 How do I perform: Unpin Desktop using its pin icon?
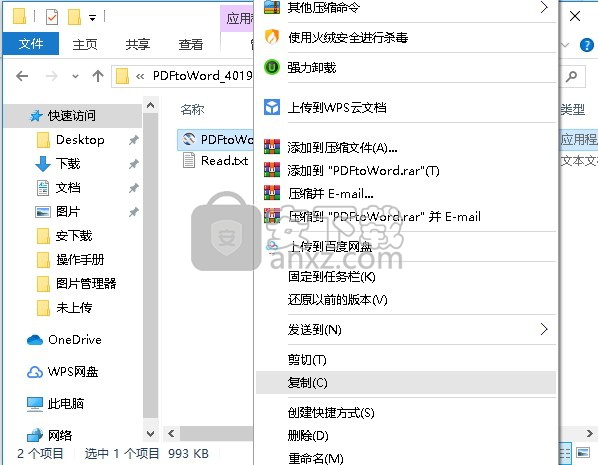(x=133, y=140)
